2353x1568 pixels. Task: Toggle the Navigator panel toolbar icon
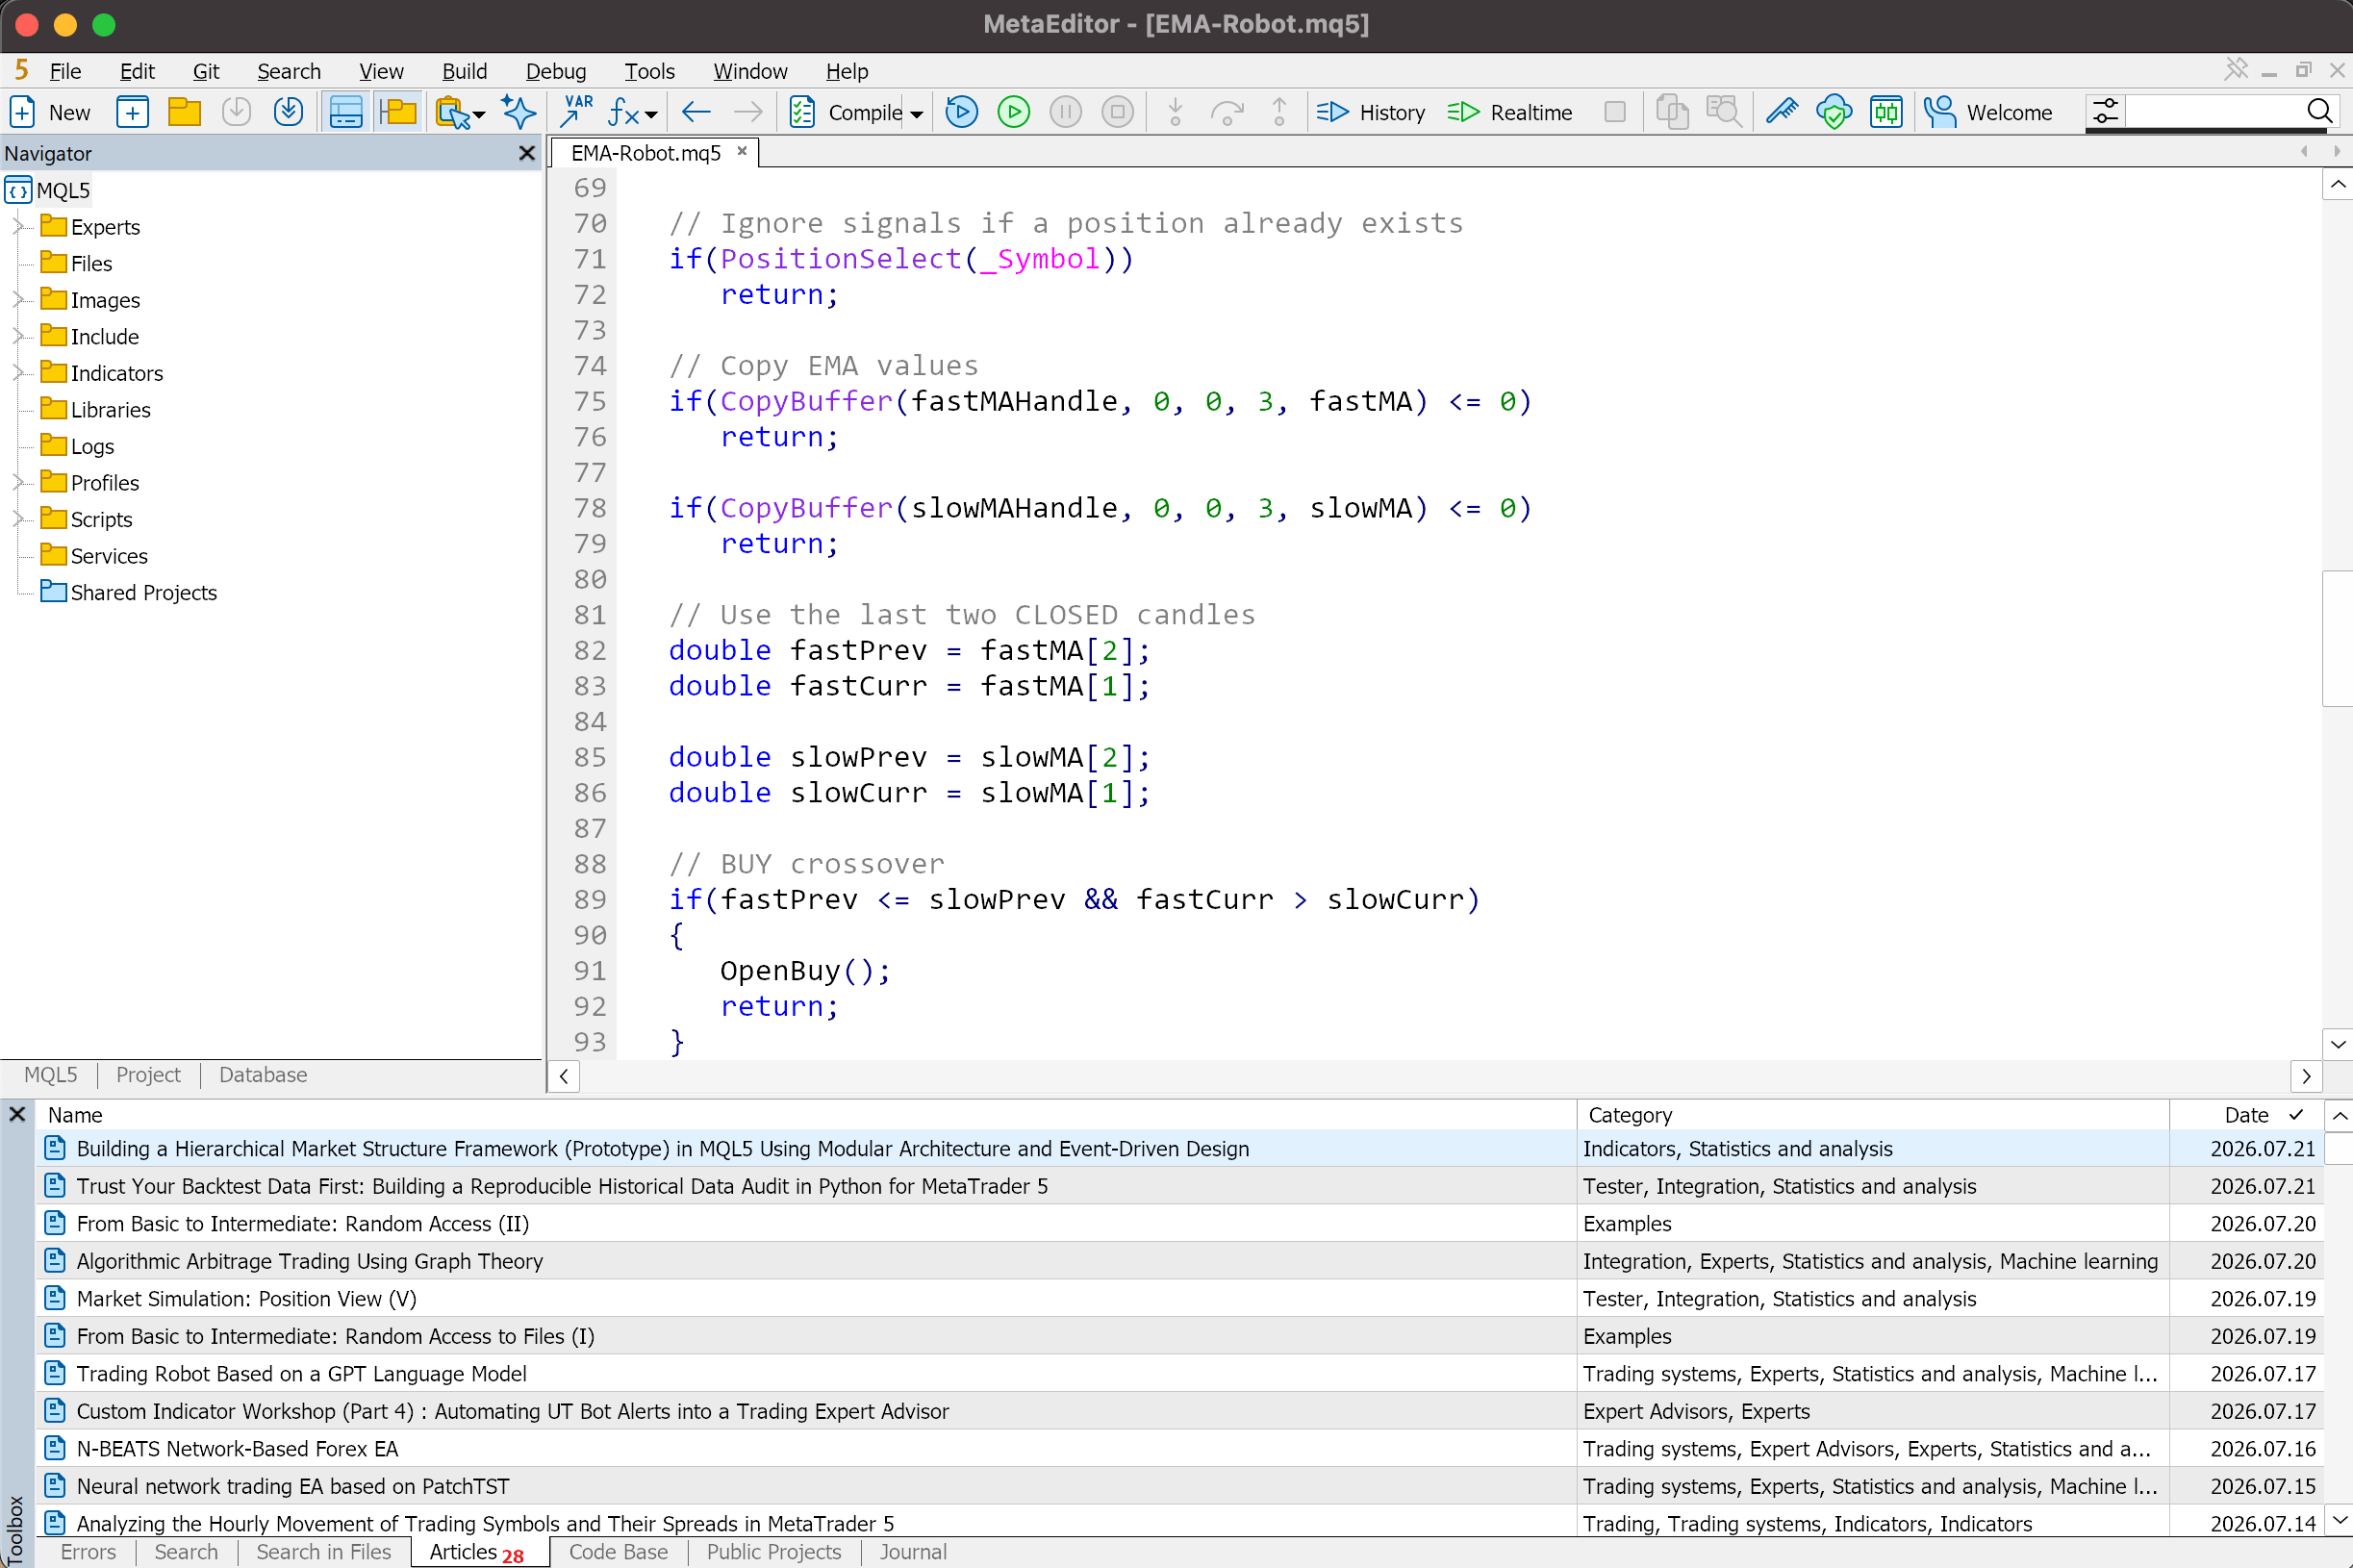pyautogui.click(x=398, y=112)
